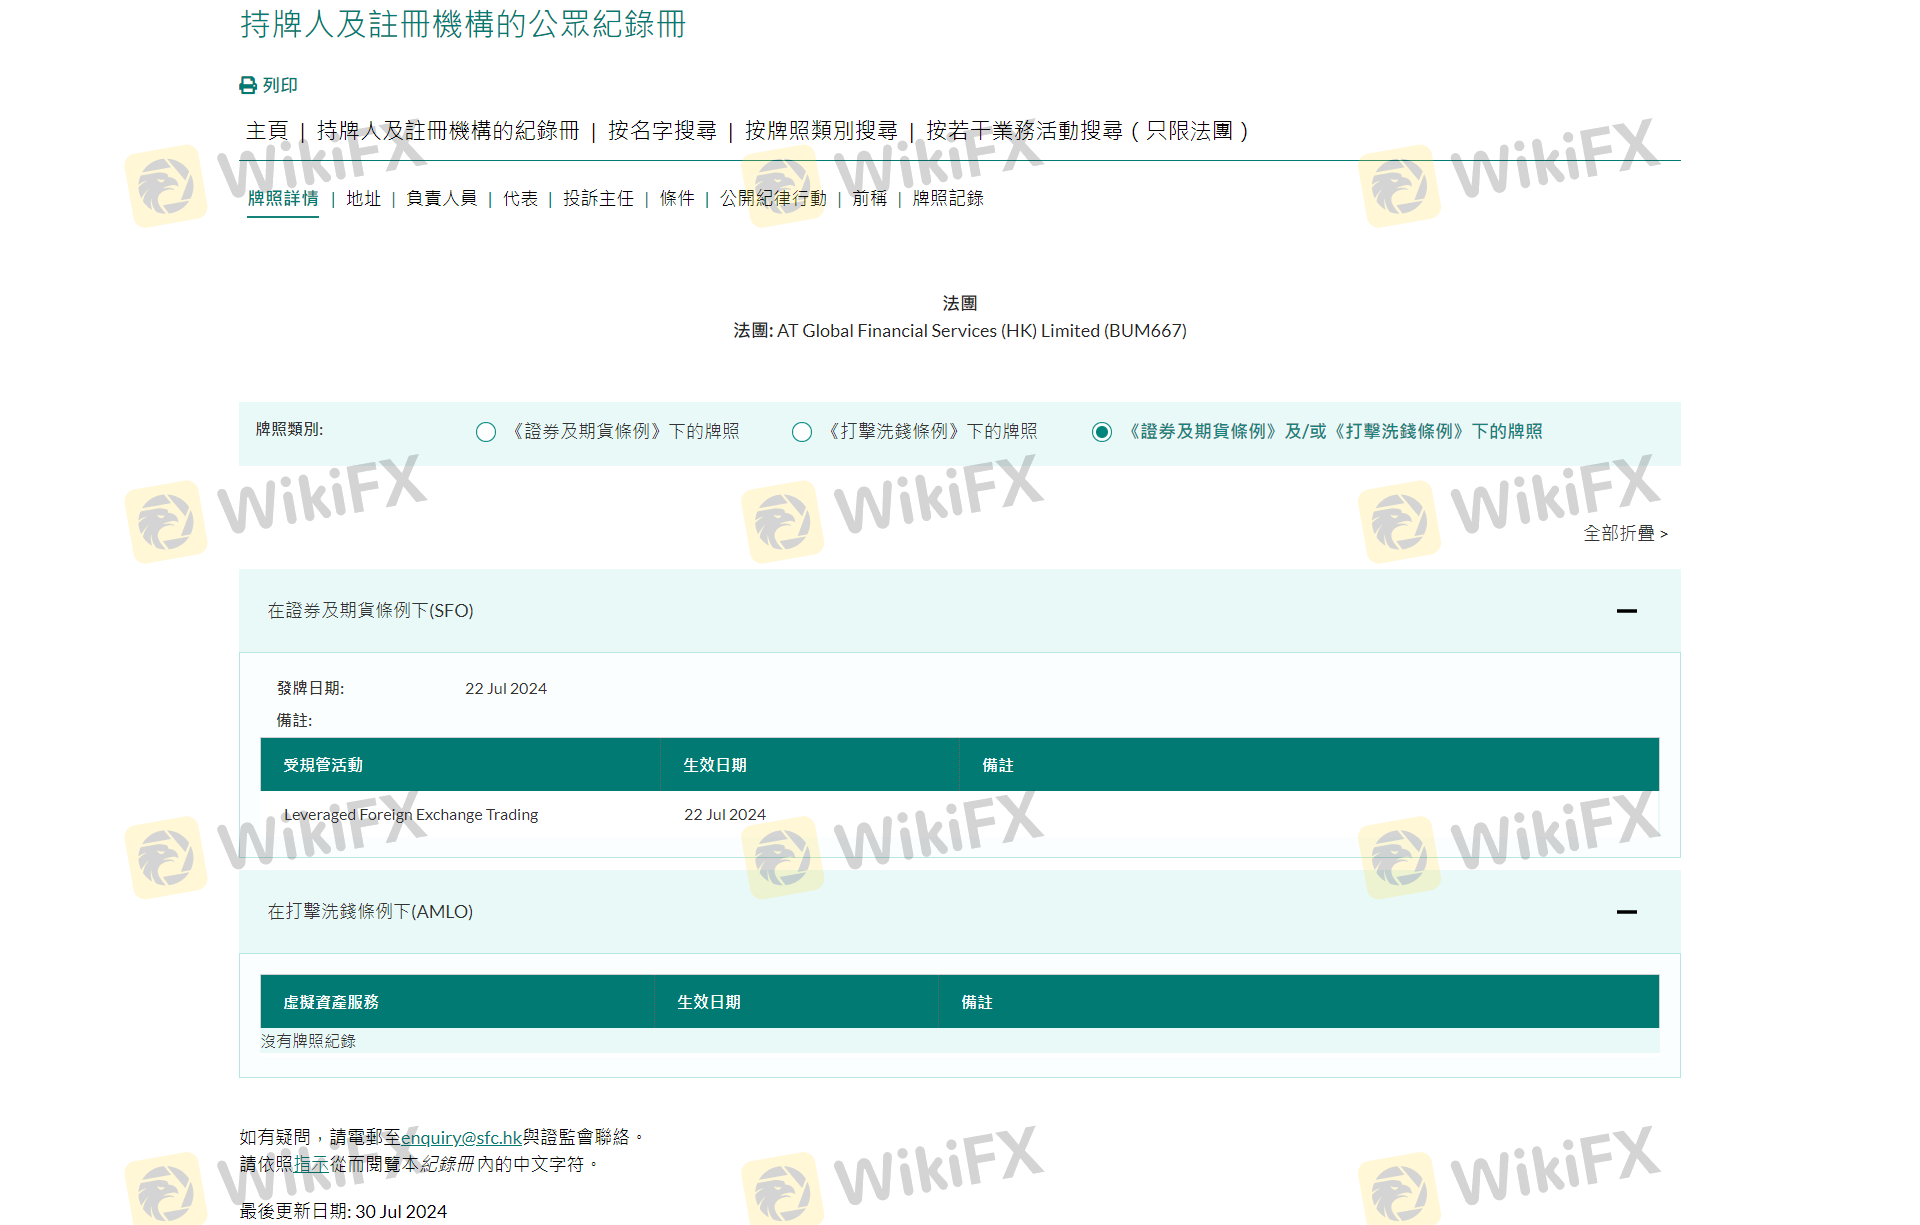Switch to the 地址 tab
The height and width of the screenshot is (1225, 1920).
tap(363, 199)
